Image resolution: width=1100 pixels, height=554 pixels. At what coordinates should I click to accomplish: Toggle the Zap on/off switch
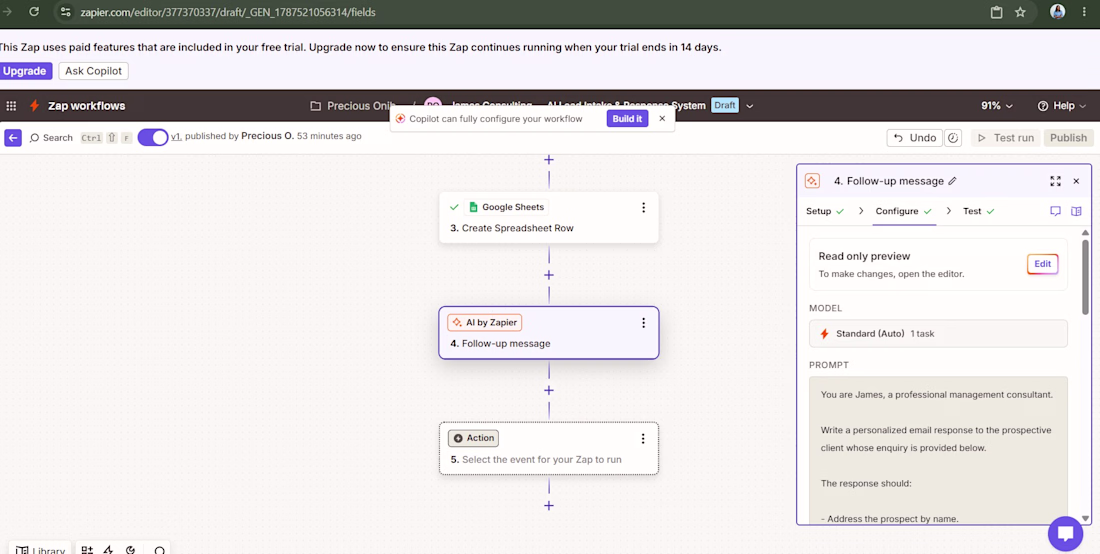[153, 137]
